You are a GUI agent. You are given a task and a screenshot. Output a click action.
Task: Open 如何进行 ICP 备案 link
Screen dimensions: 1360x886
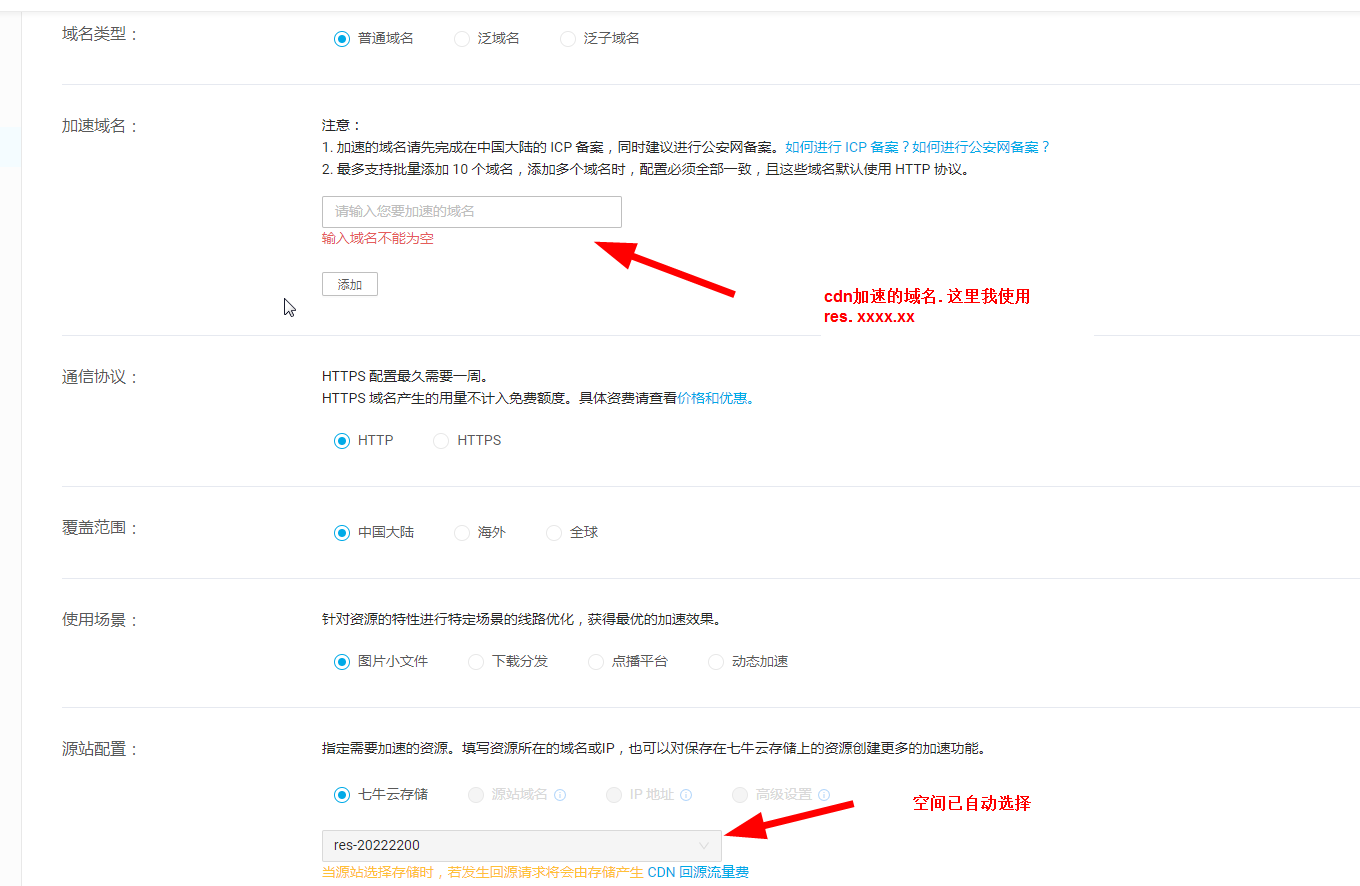coord(846,147)
